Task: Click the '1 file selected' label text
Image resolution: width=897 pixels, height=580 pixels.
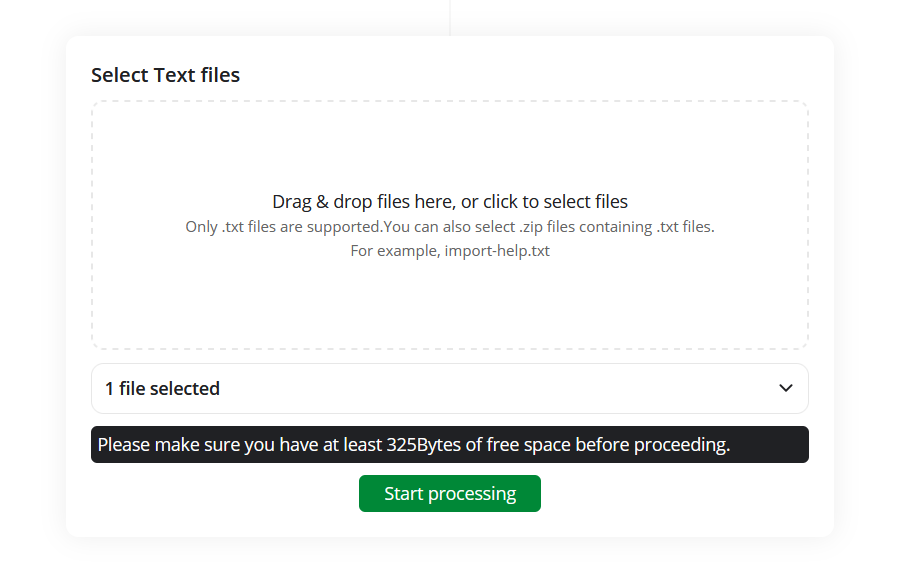Action: point(162,389)
